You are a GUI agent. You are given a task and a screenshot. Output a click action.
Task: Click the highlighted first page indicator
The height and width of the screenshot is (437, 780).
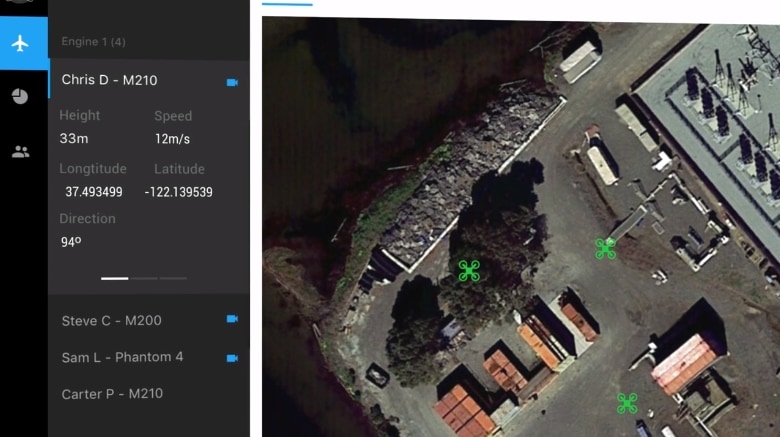115,278
